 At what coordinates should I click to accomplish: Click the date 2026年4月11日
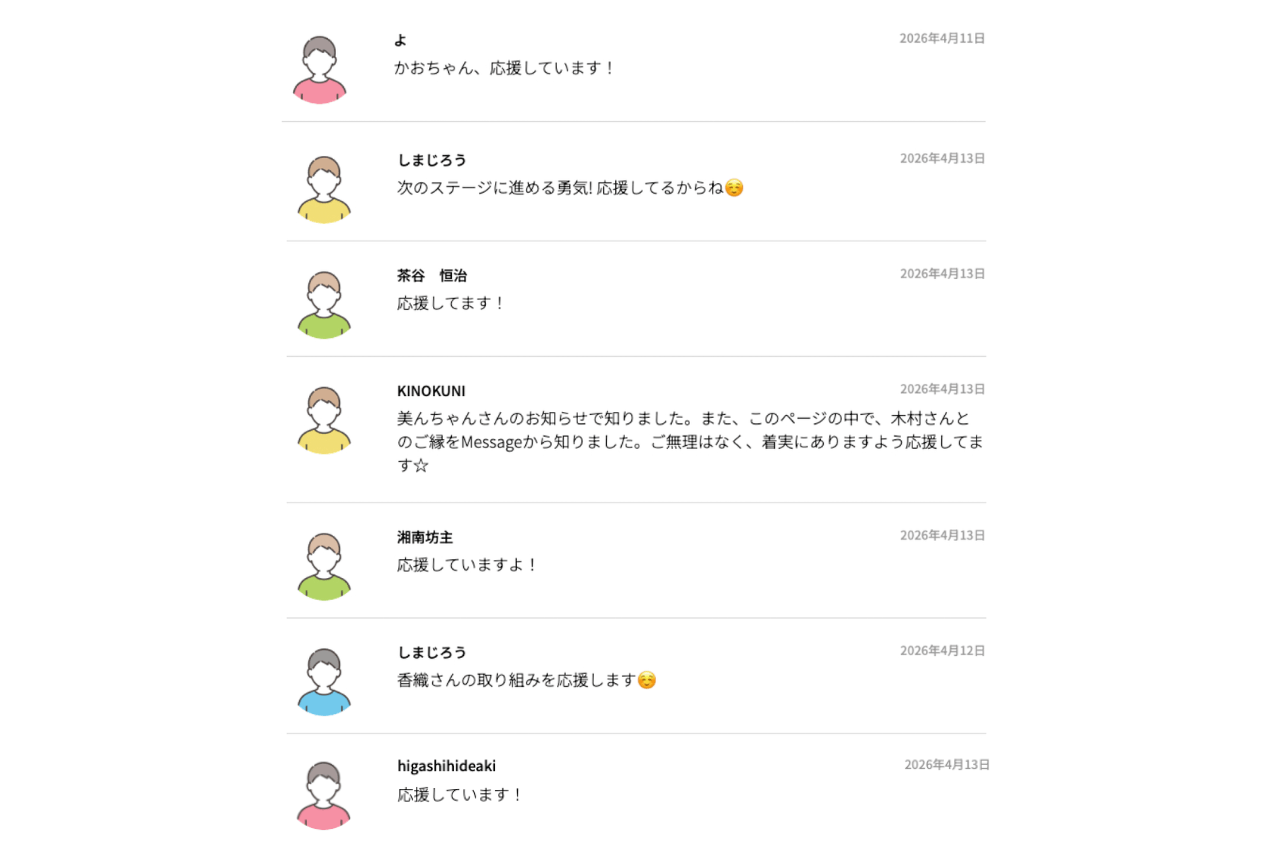pos(942,39)
